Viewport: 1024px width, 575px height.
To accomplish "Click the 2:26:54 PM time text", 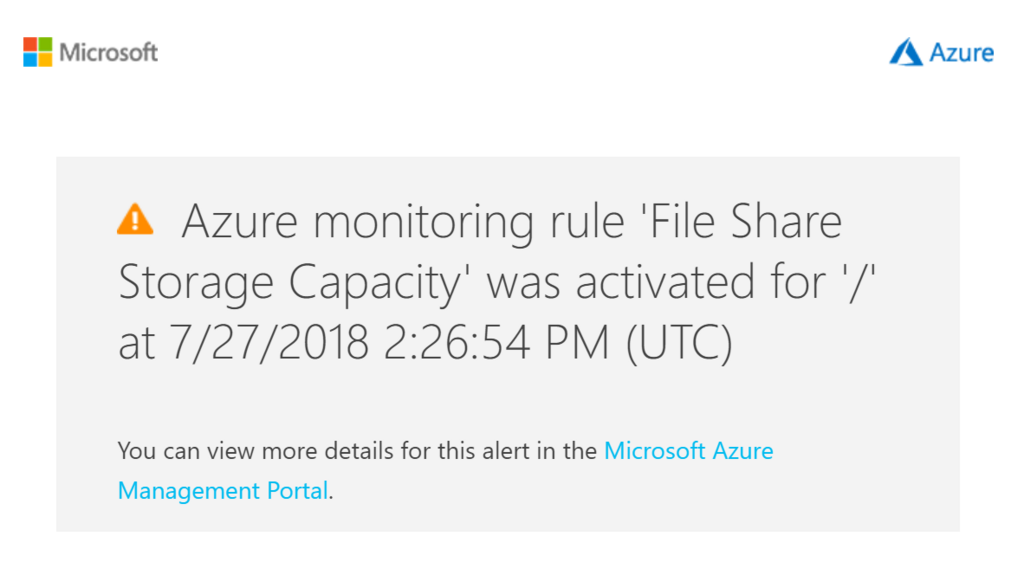I will 497,344.
